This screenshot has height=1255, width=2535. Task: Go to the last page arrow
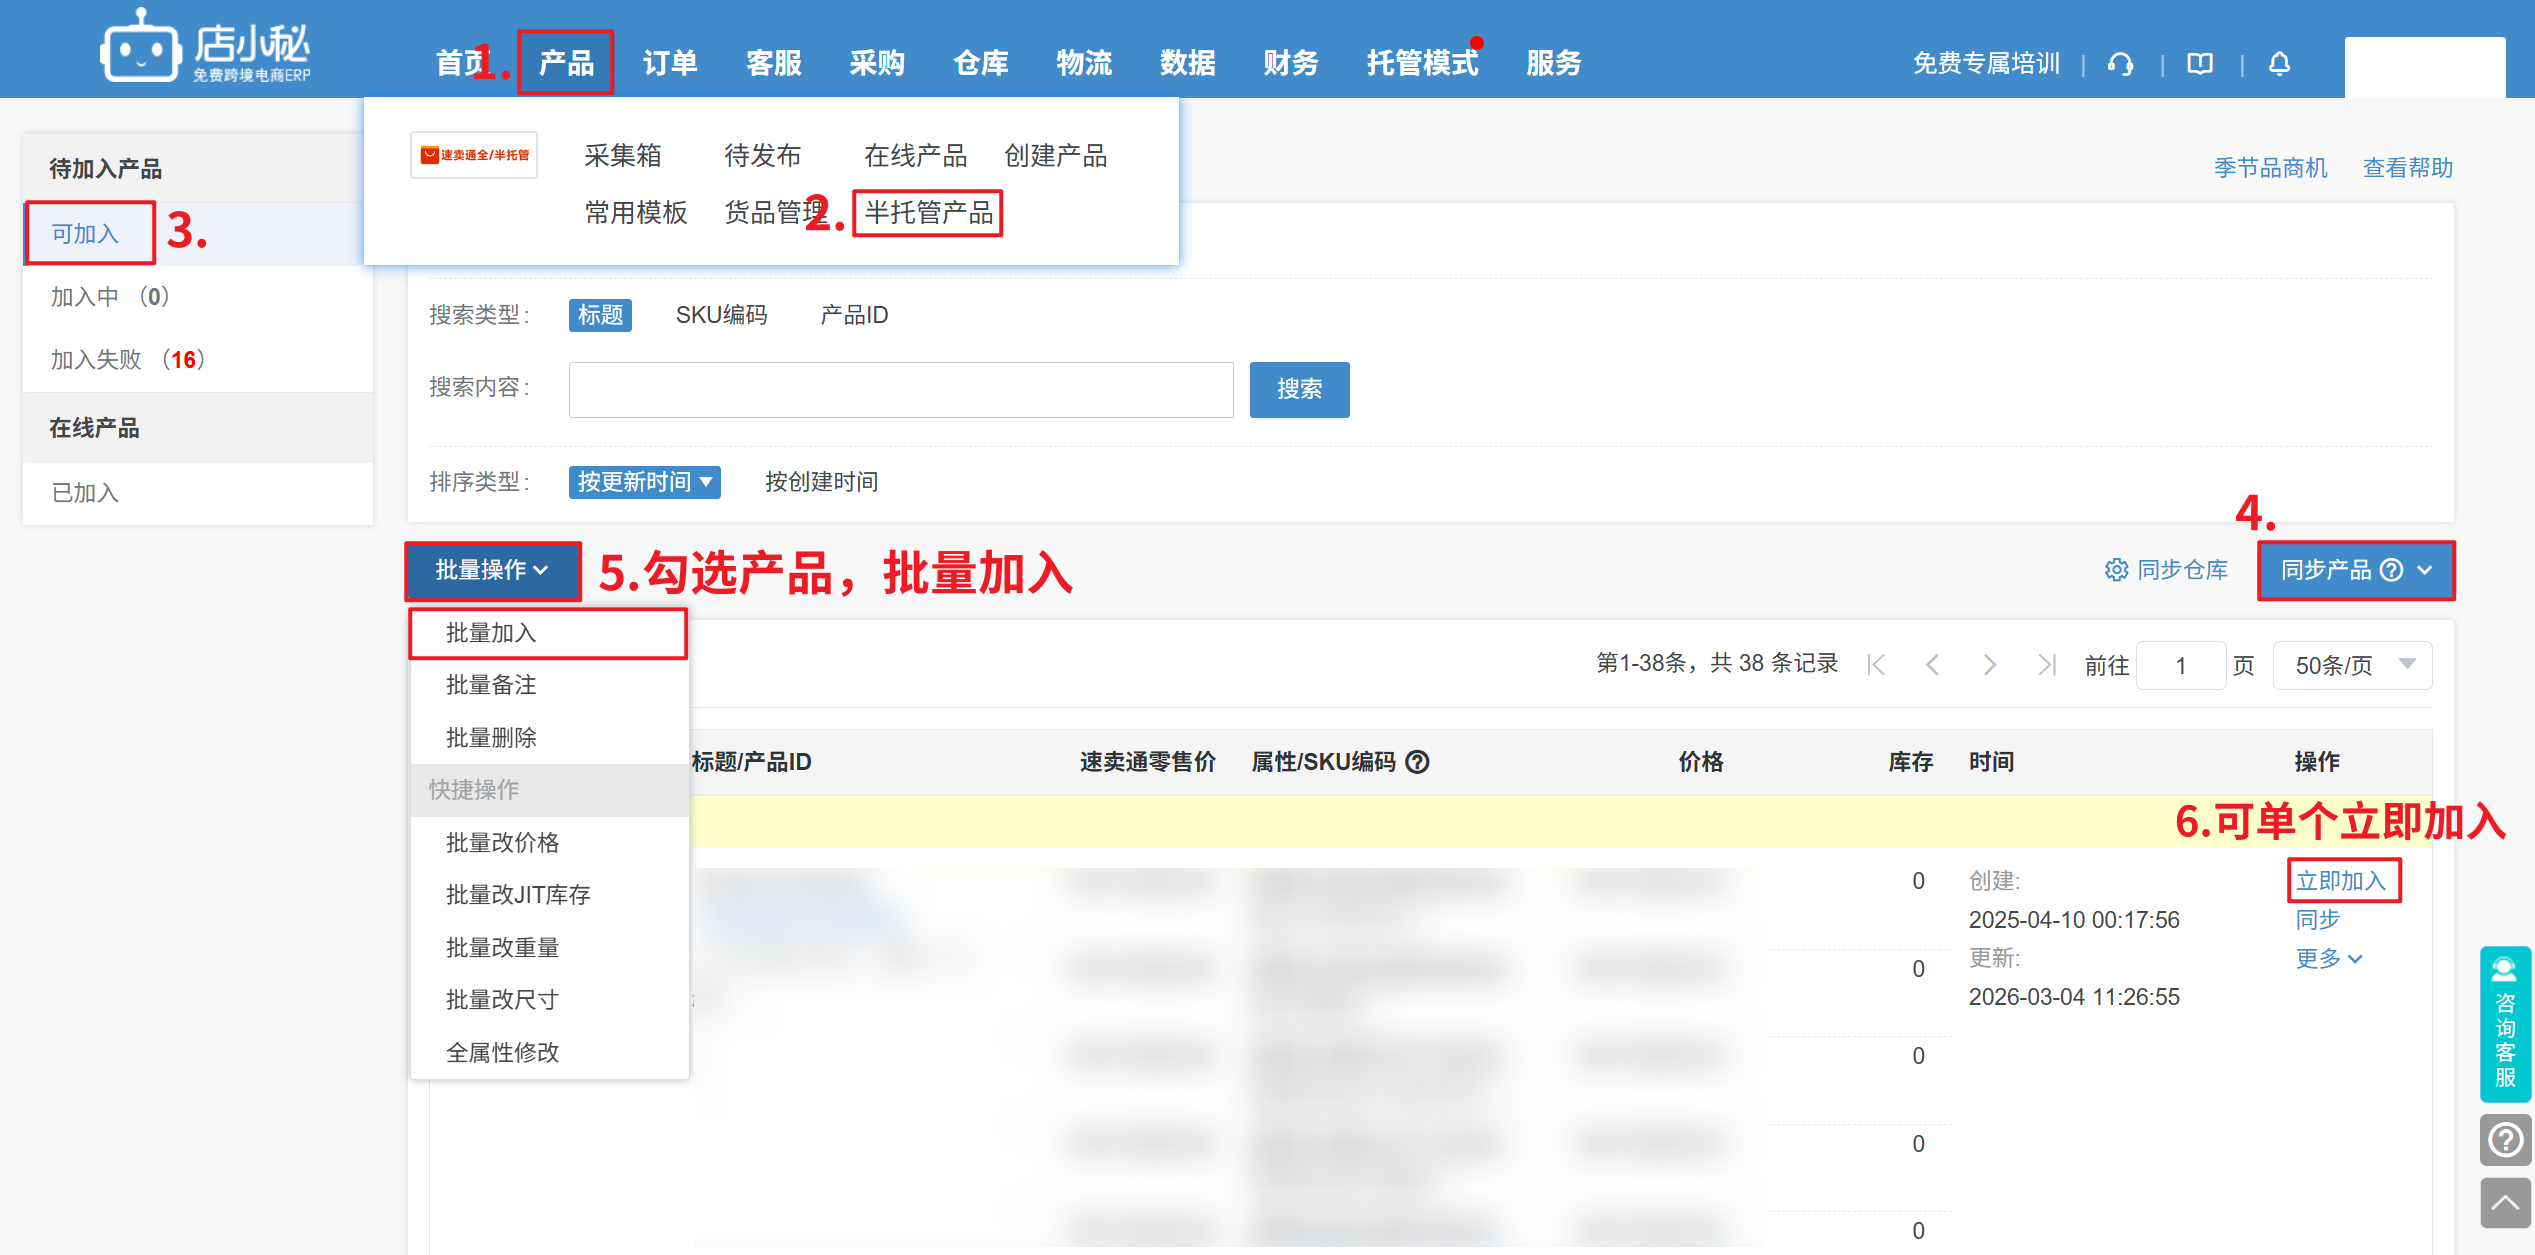[x=2046, y=665]
